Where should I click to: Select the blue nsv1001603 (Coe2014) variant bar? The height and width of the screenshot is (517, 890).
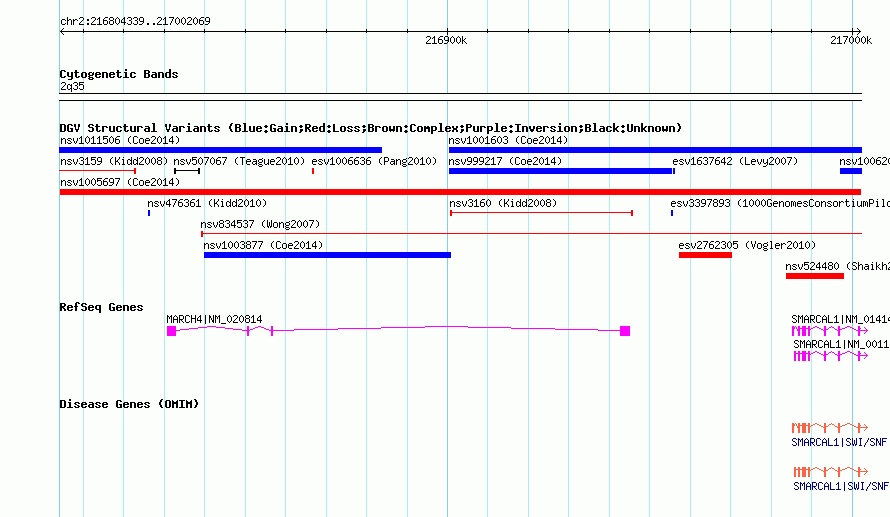pyautogui.click(x=655, y=150)
